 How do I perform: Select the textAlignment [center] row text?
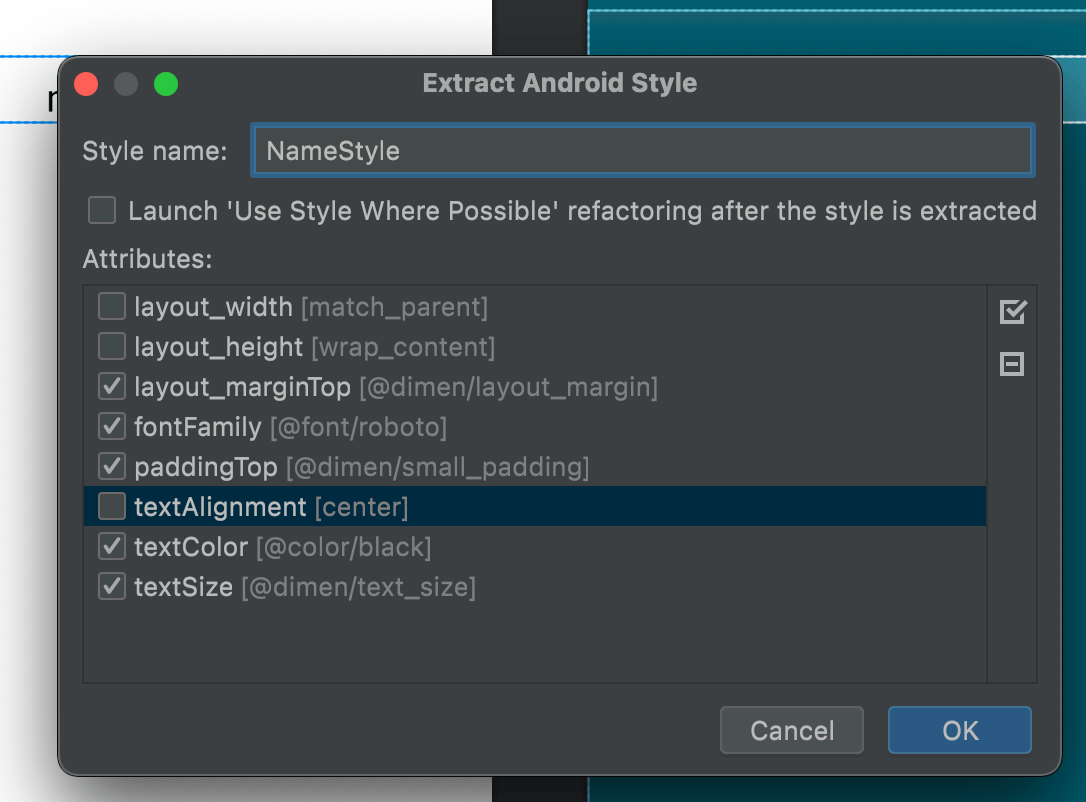point(271,507)
